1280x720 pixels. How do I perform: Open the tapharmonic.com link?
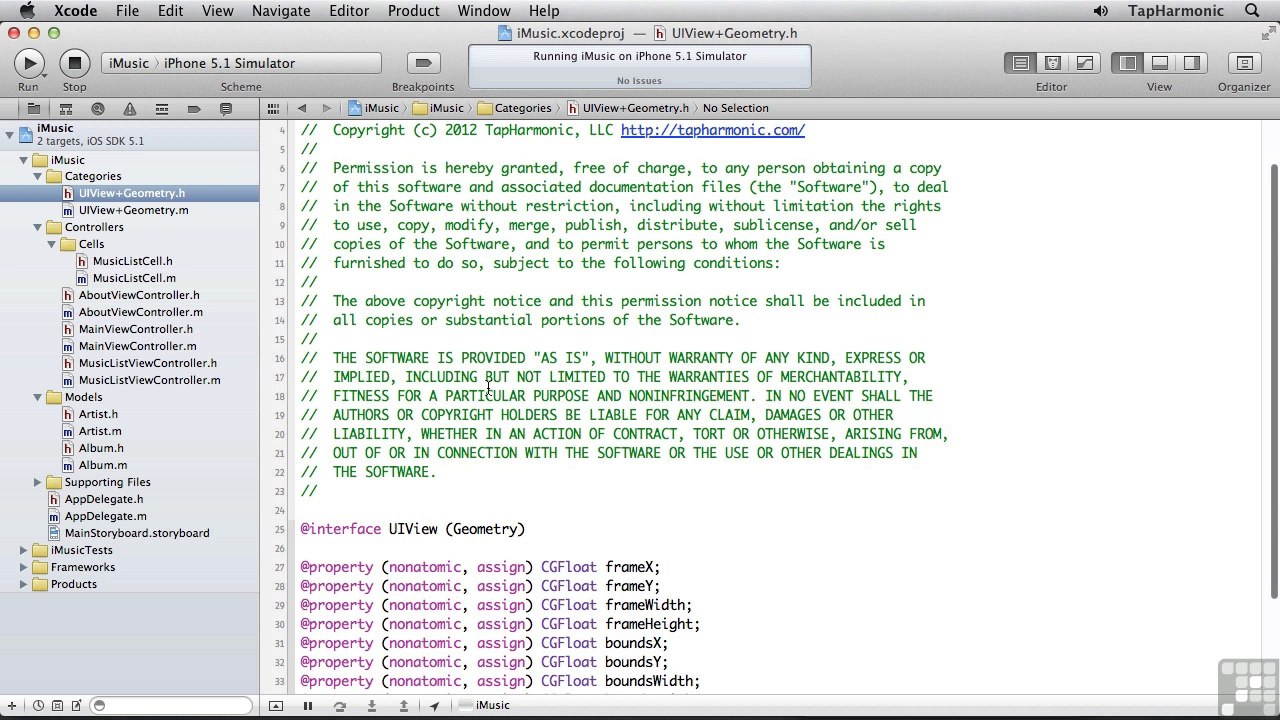[x=712, y=130]
